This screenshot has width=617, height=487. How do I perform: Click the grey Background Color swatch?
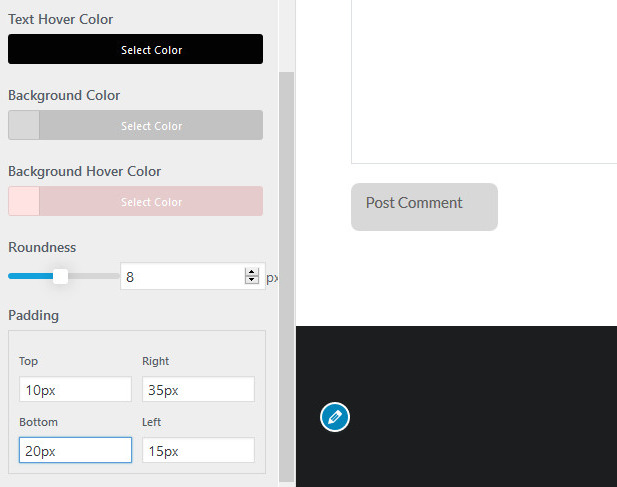23,126
